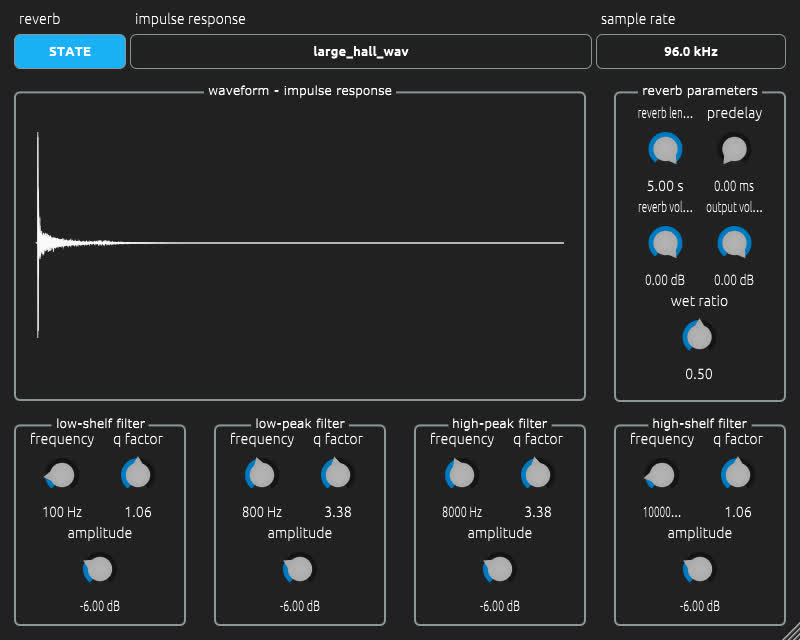Viewport: 800px width, 640px height.
Task: Click the low-shelf filter amplitude knob
Action: coord(99,569)
